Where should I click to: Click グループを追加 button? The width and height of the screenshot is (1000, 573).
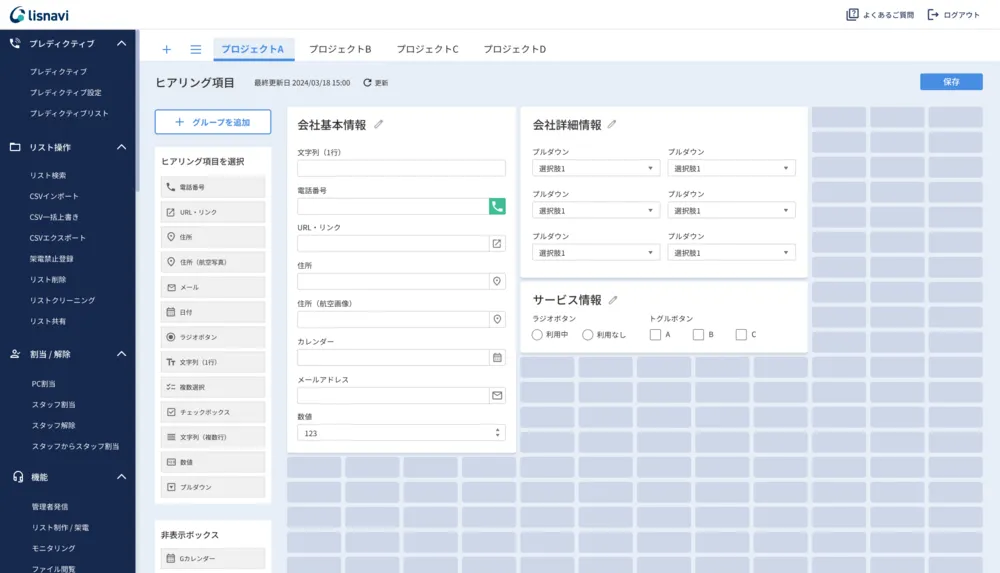pyautogui.click(x=213, y=122)
